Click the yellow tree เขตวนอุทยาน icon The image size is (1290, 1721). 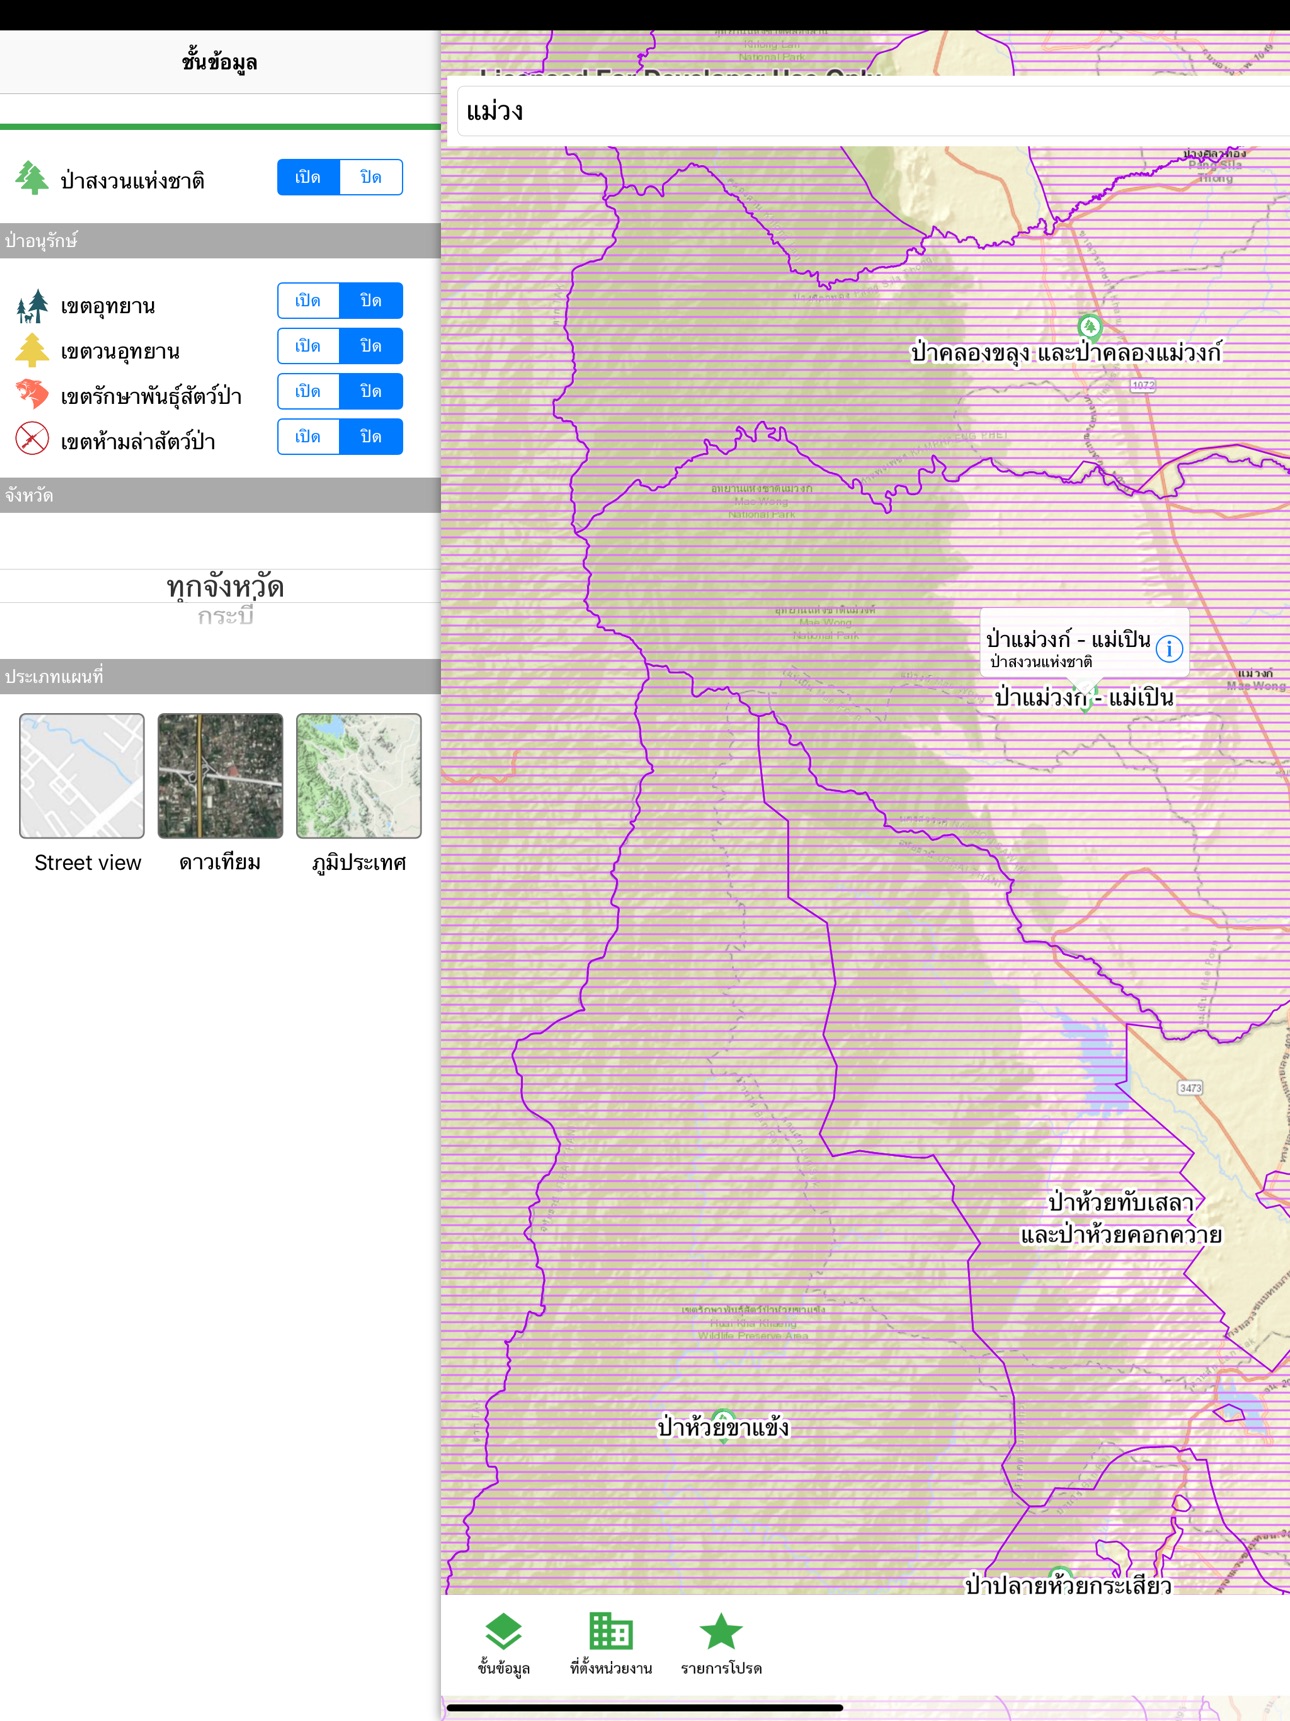point(32,350)
